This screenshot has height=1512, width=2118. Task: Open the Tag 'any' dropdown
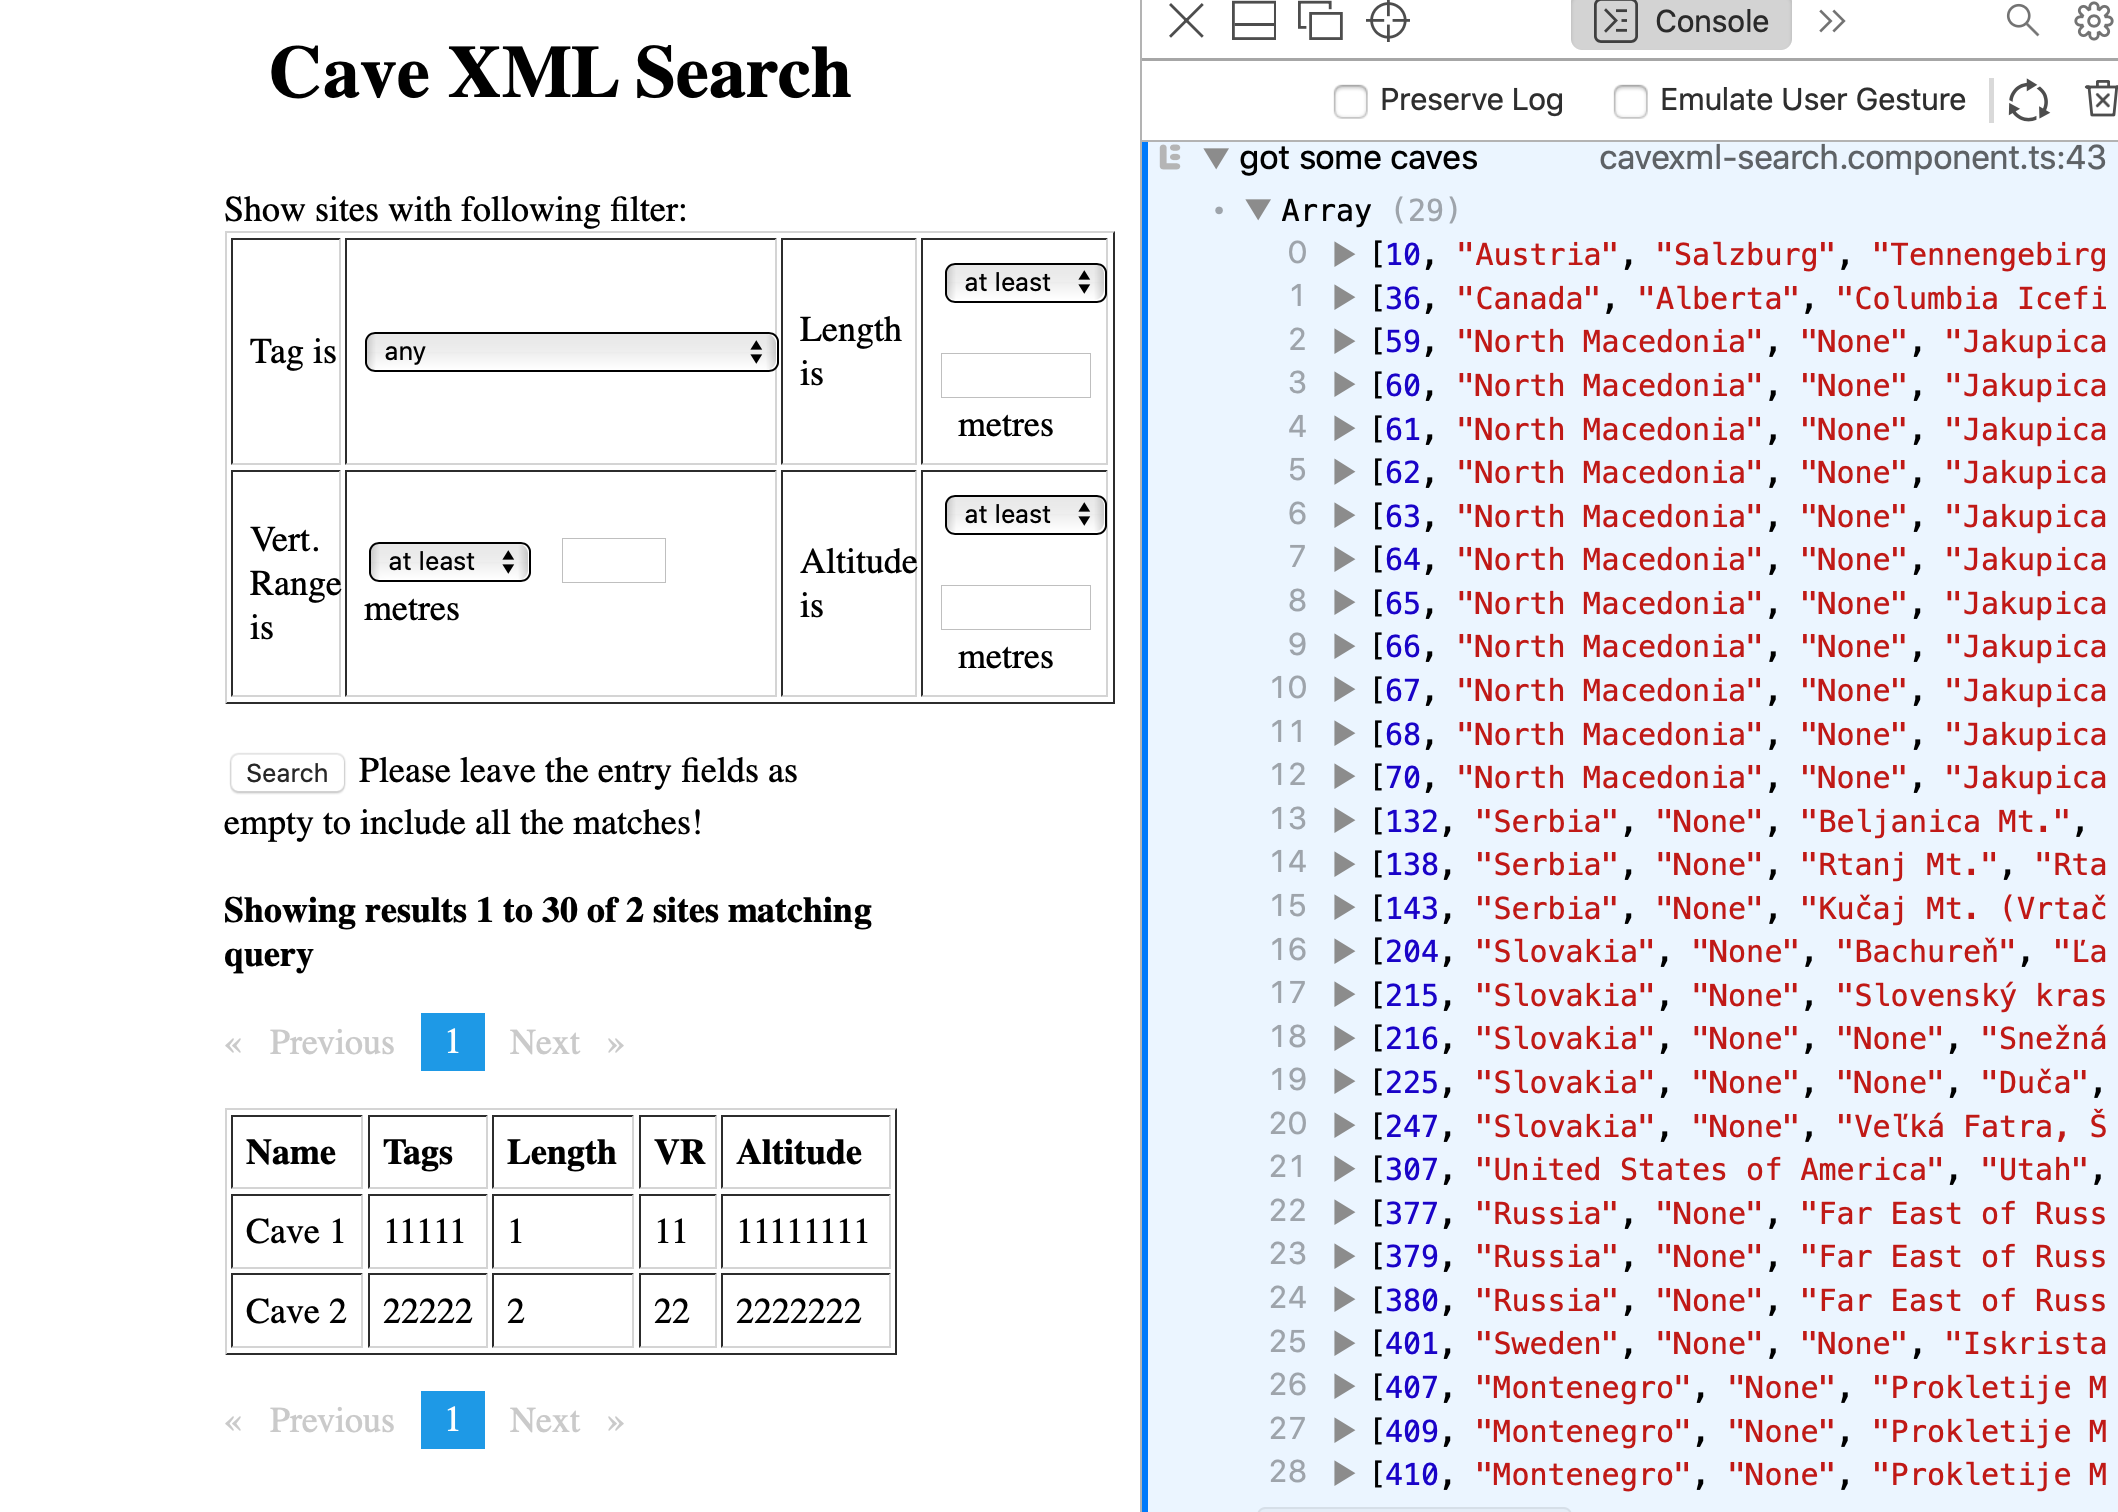(571, 352)
